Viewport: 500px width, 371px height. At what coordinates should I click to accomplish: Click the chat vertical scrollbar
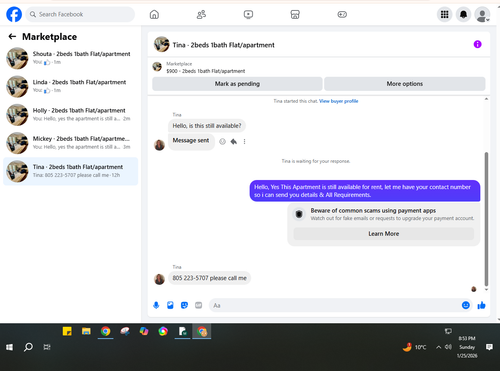pyautogui.click(x=486, y=219)
